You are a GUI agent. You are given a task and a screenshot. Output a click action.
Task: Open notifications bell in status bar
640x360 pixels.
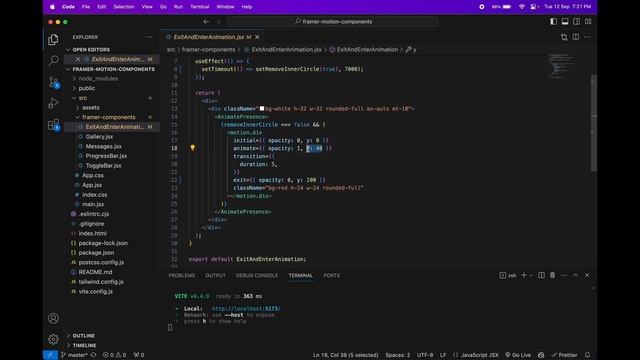click(588, 355)
